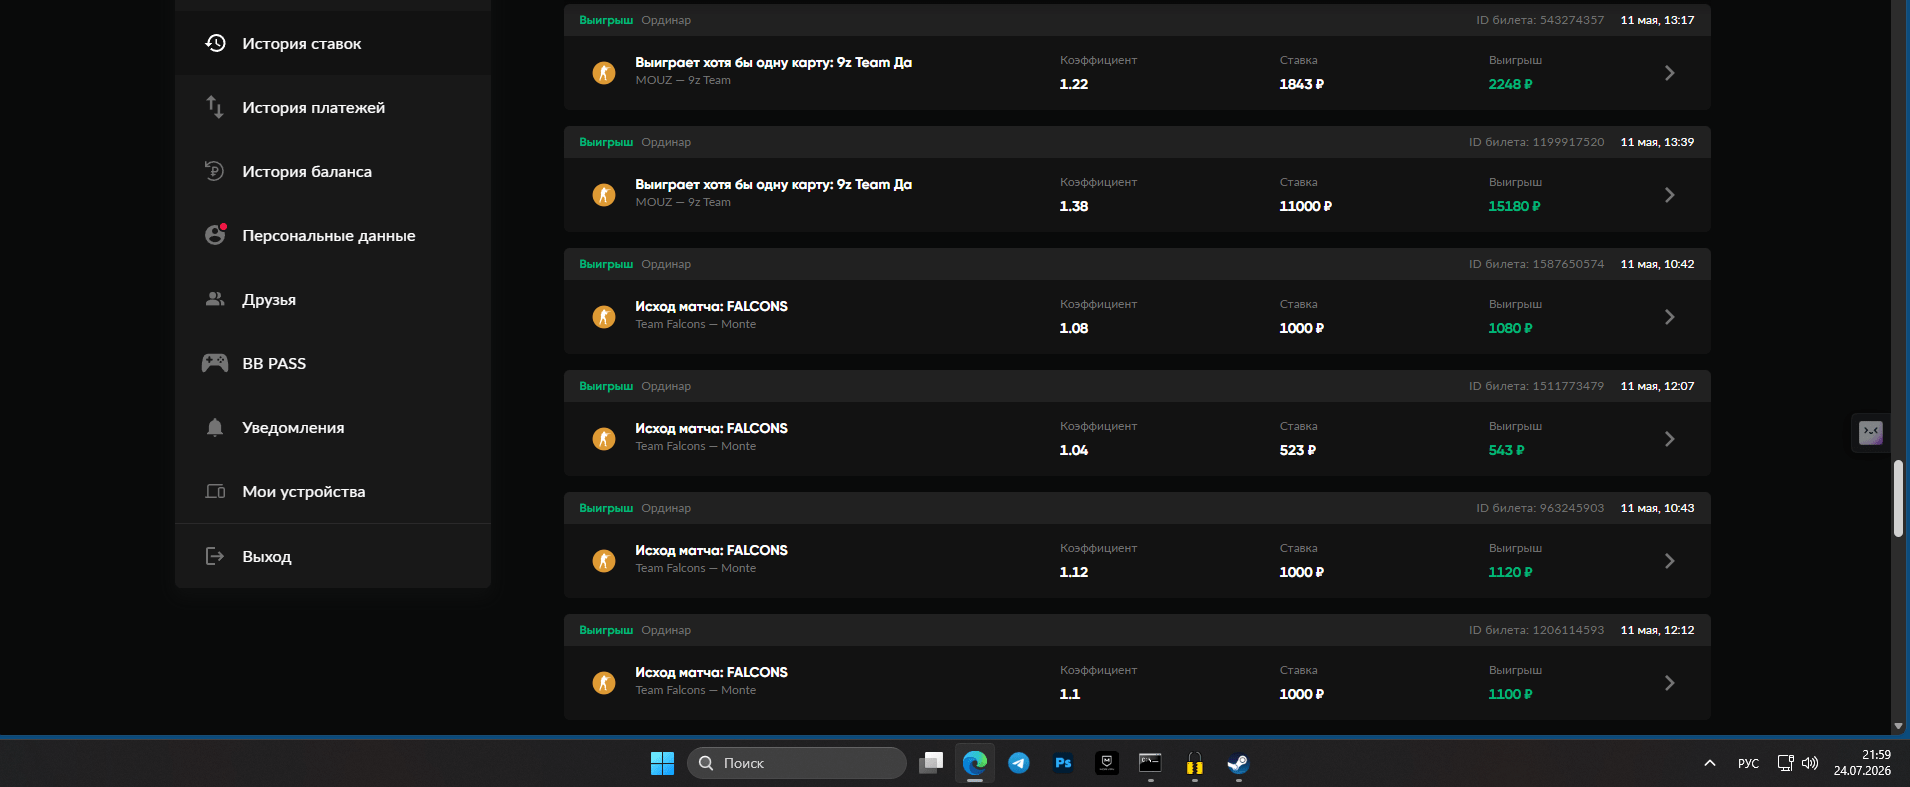Viewport: 1910px width, 787px height.
Task: Open Steam from taskbar
Action: point(1238,763)
